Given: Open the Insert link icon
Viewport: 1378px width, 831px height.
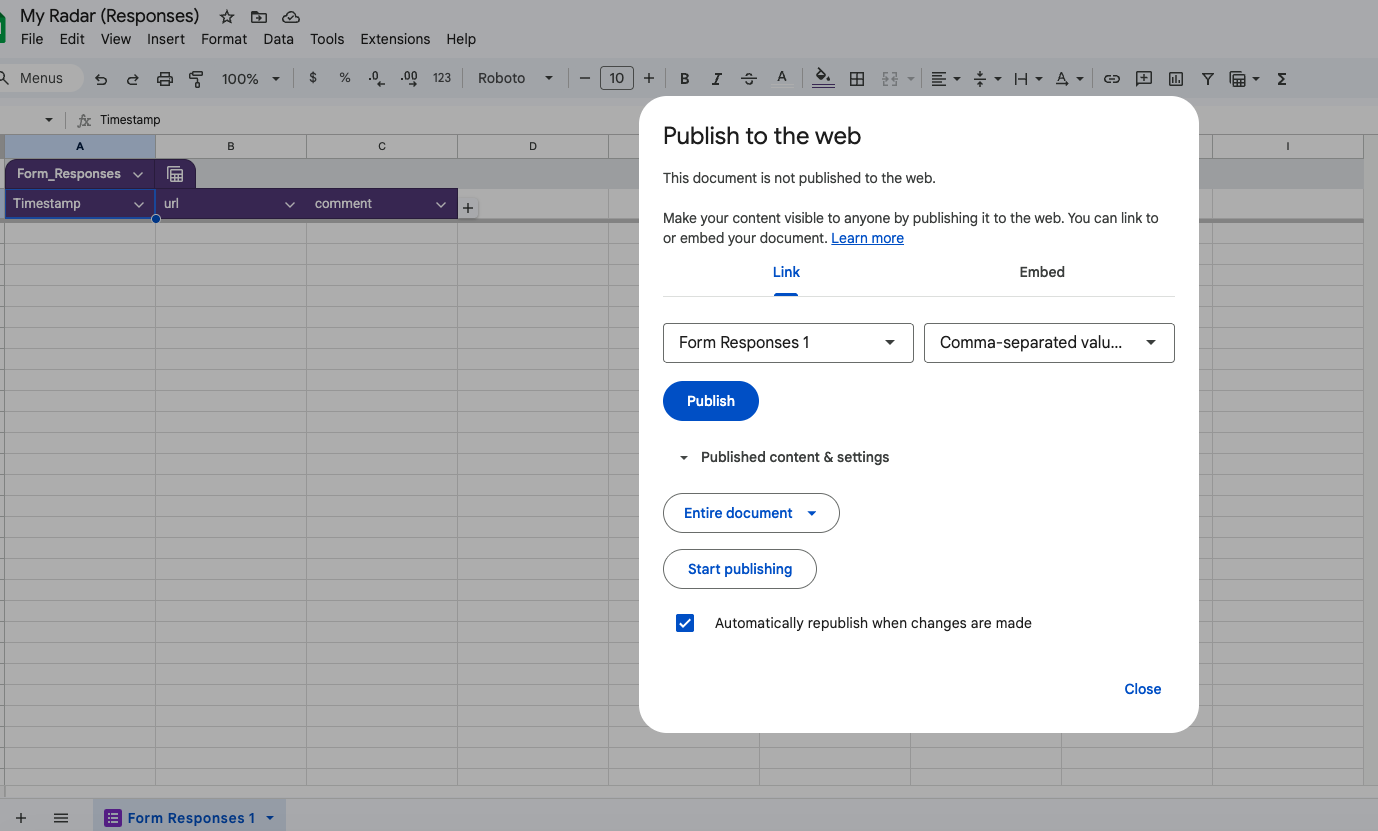Looking at the screenshot, I should [x=1112, y=78].
